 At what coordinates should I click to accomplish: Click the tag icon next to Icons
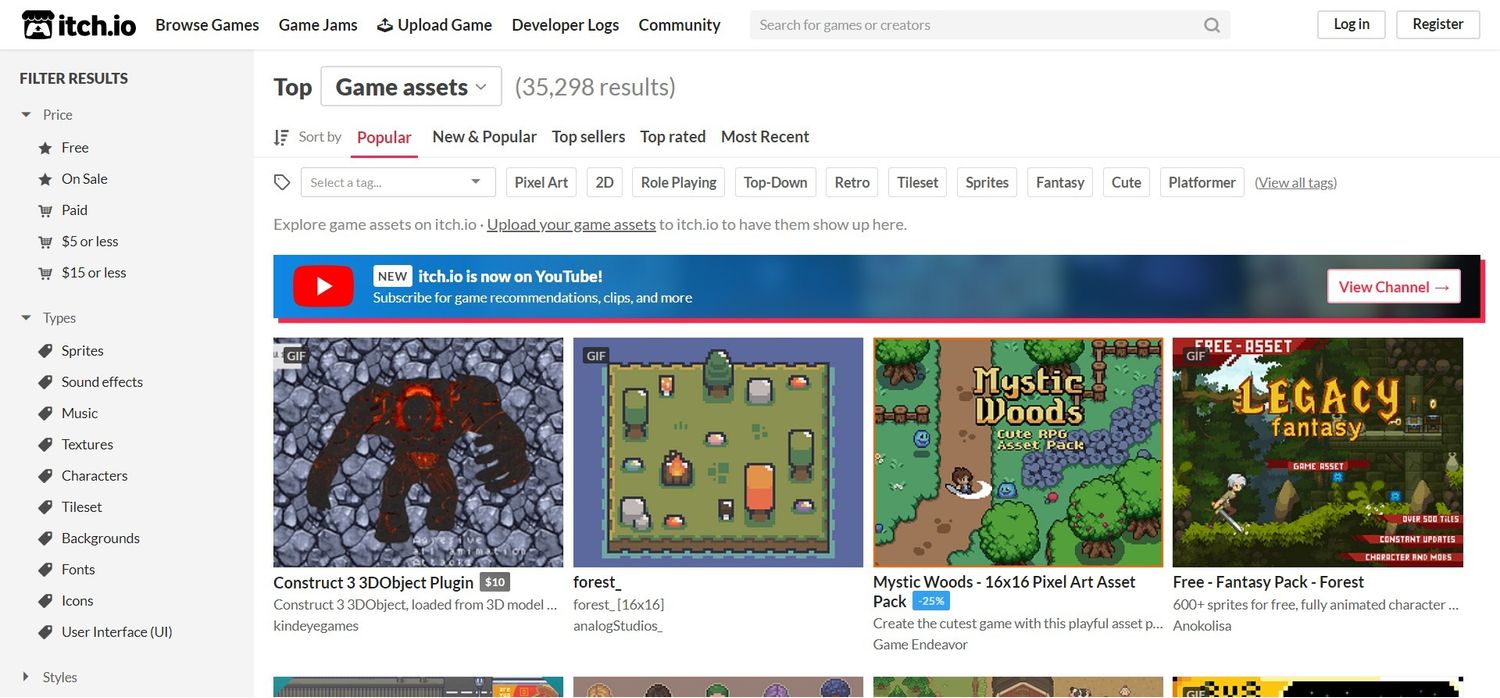tap(45, 601)
